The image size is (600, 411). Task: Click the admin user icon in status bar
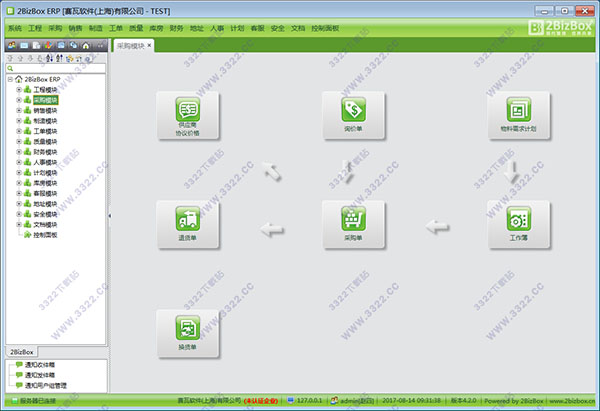[334, 400]
